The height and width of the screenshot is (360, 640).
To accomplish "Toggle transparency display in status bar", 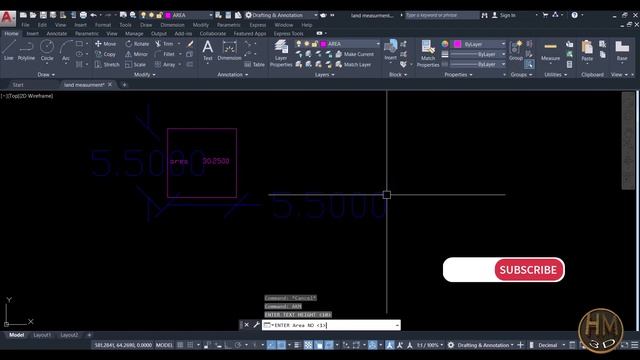I will point(308,345).
